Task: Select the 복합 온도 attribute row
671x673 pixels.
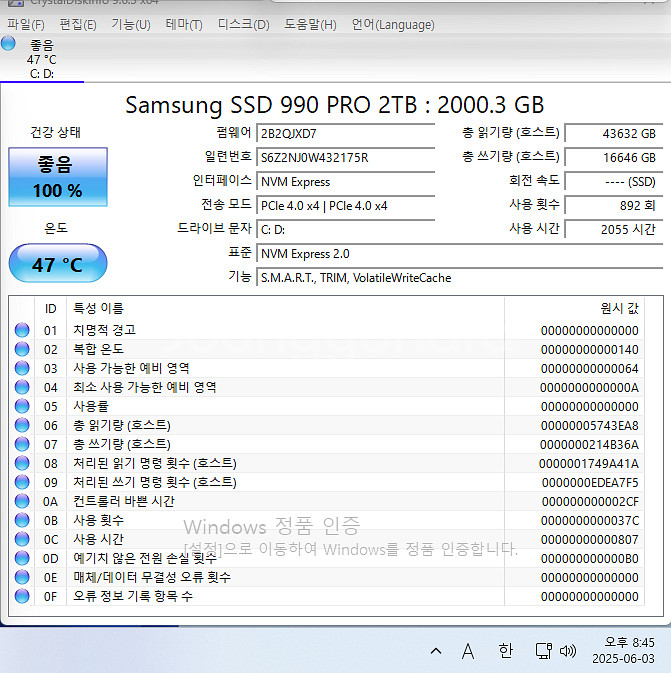Action: pyautogui.click(x=326, y=349)
